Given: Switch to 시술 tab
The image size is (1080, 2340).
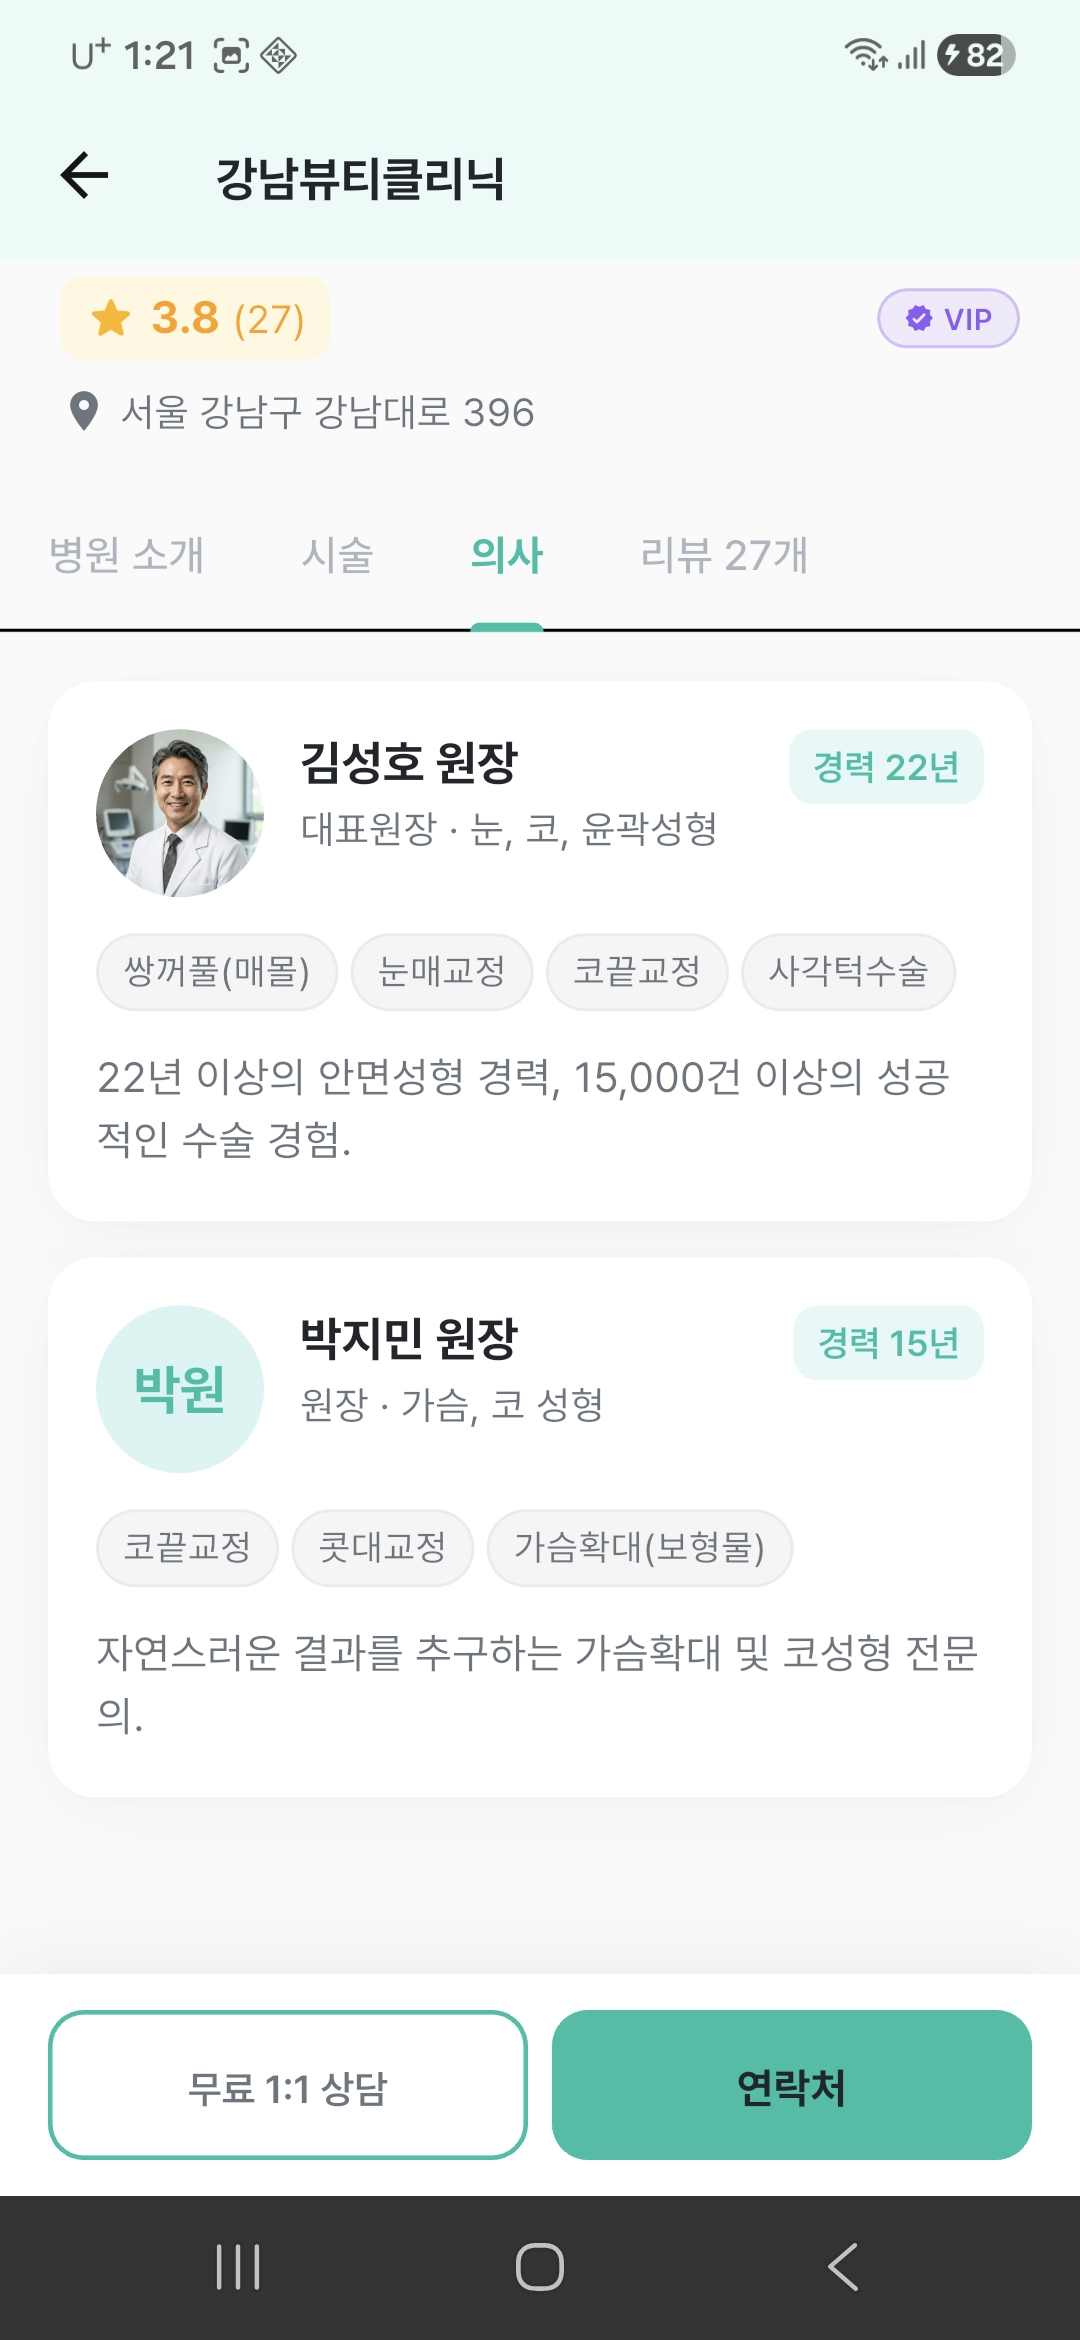Looking at the screenshot, I should coord(338,555).
